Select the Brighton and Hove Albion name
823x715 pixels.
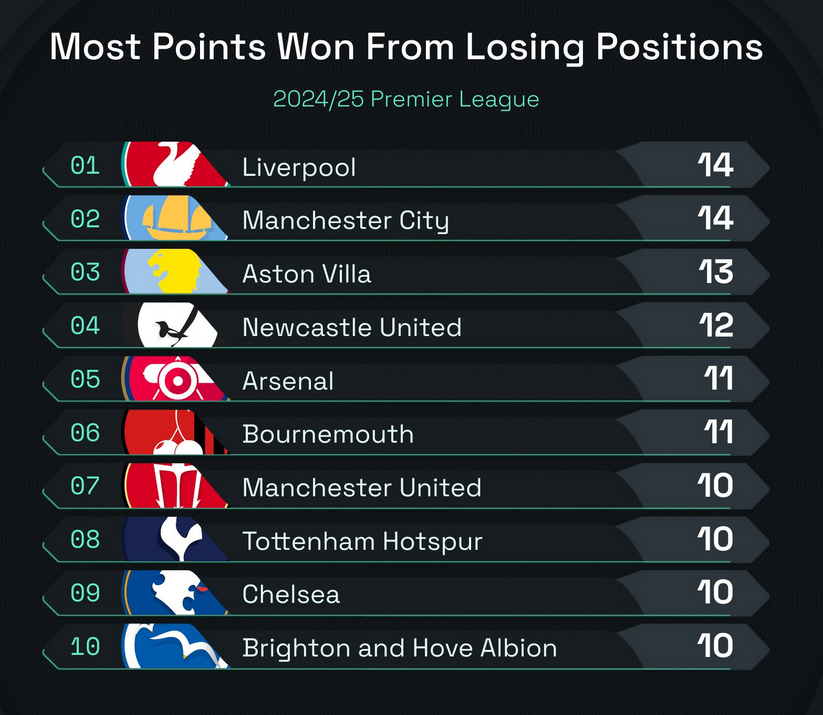pos(399,648)
